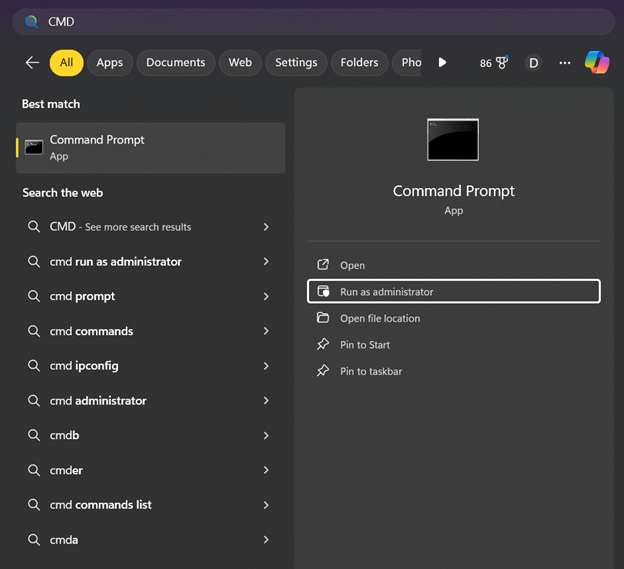Click the magnifier icon beside cmda
624x569 pixels.
coord(34,540)
